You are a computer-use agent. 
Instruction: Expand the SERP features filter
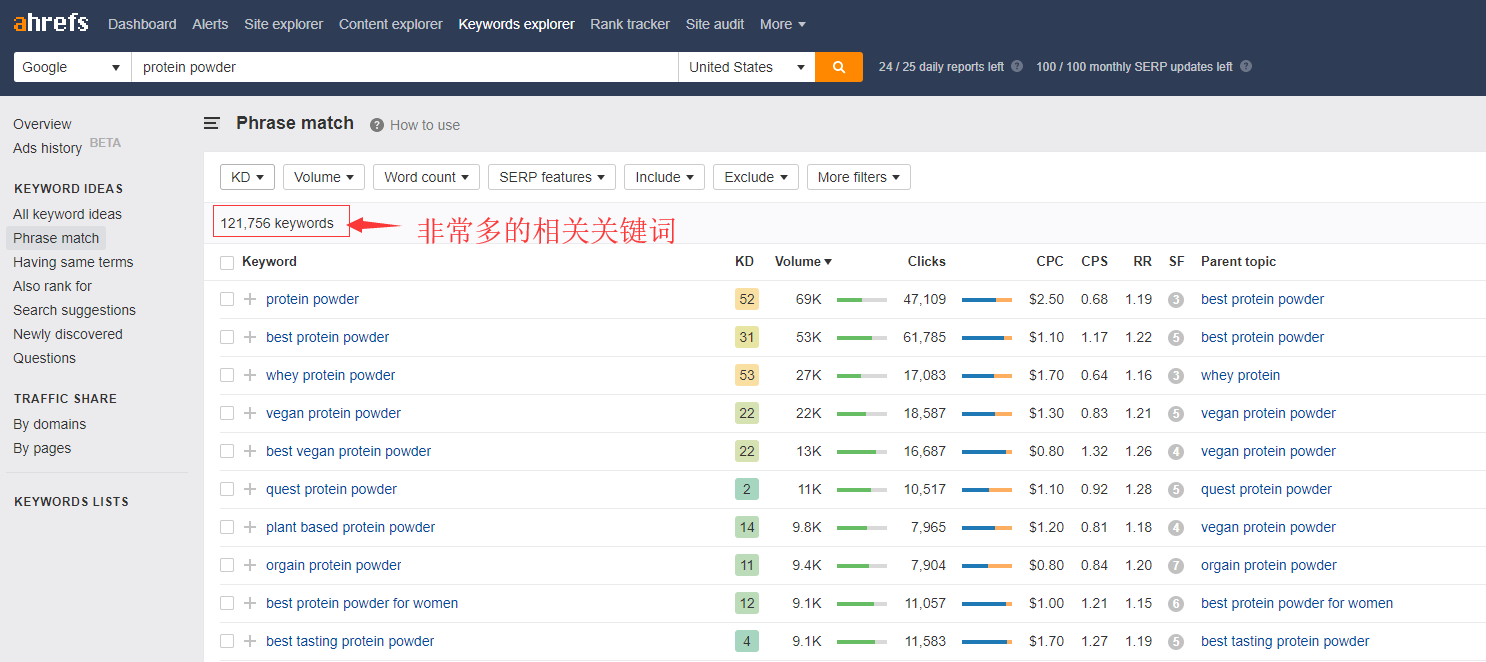coord(551,177)
